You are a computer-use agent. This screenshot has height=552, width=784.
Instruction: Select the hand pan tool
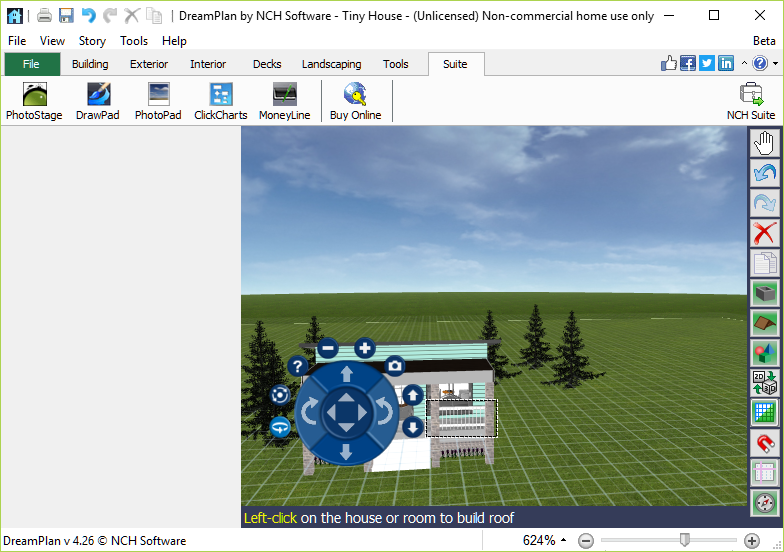click(x=765, y=144)
